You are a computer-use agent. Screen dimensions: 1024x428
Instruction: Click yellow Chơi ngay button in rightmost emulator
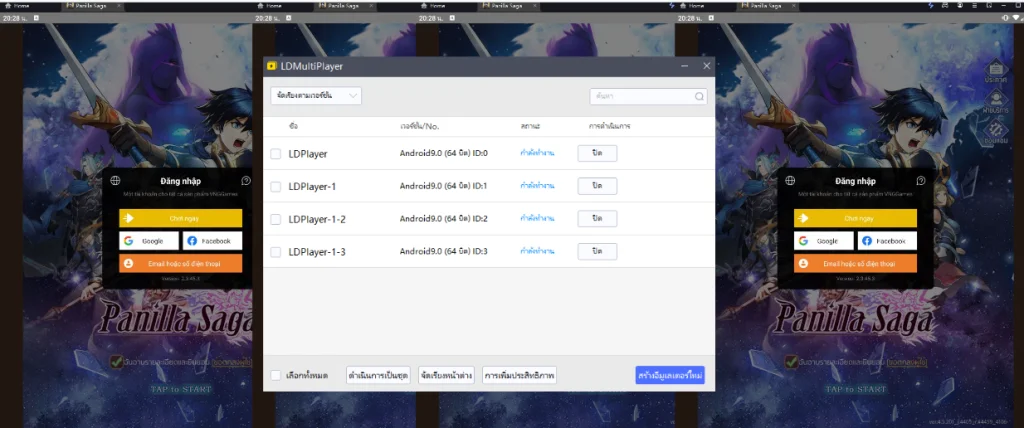pos(855,218)
